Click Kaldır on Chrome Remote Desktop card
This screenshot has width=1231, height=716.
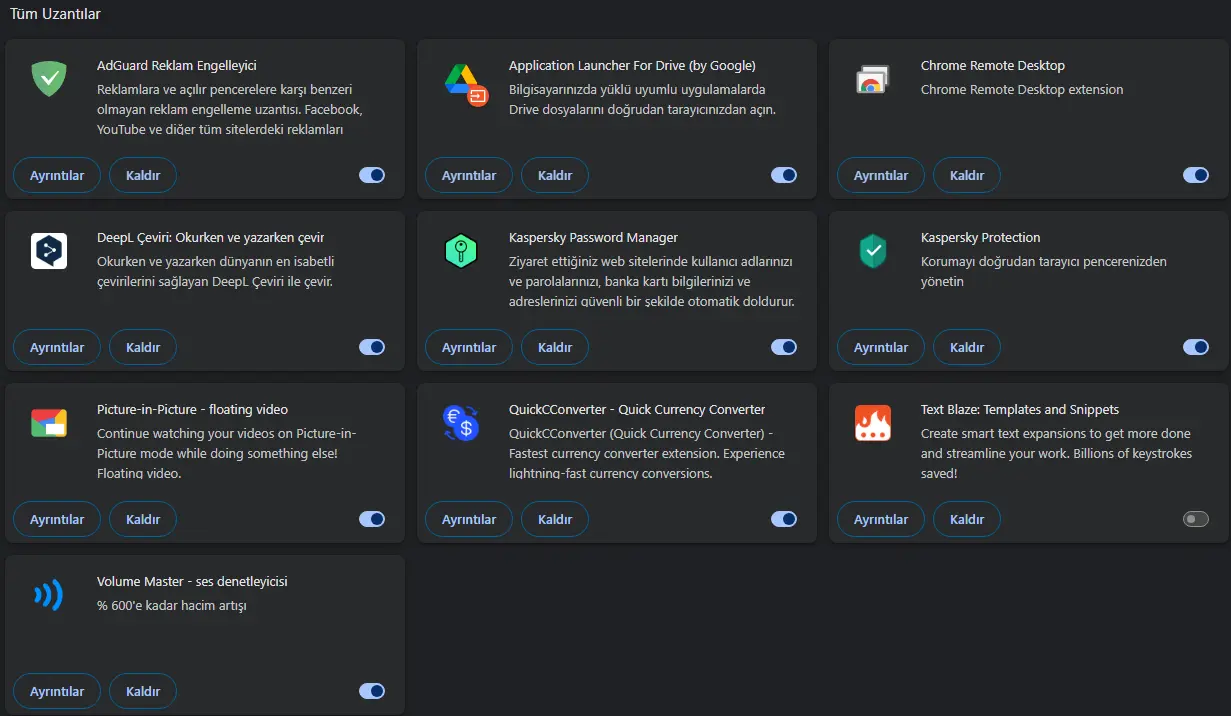tap(967, 175)
